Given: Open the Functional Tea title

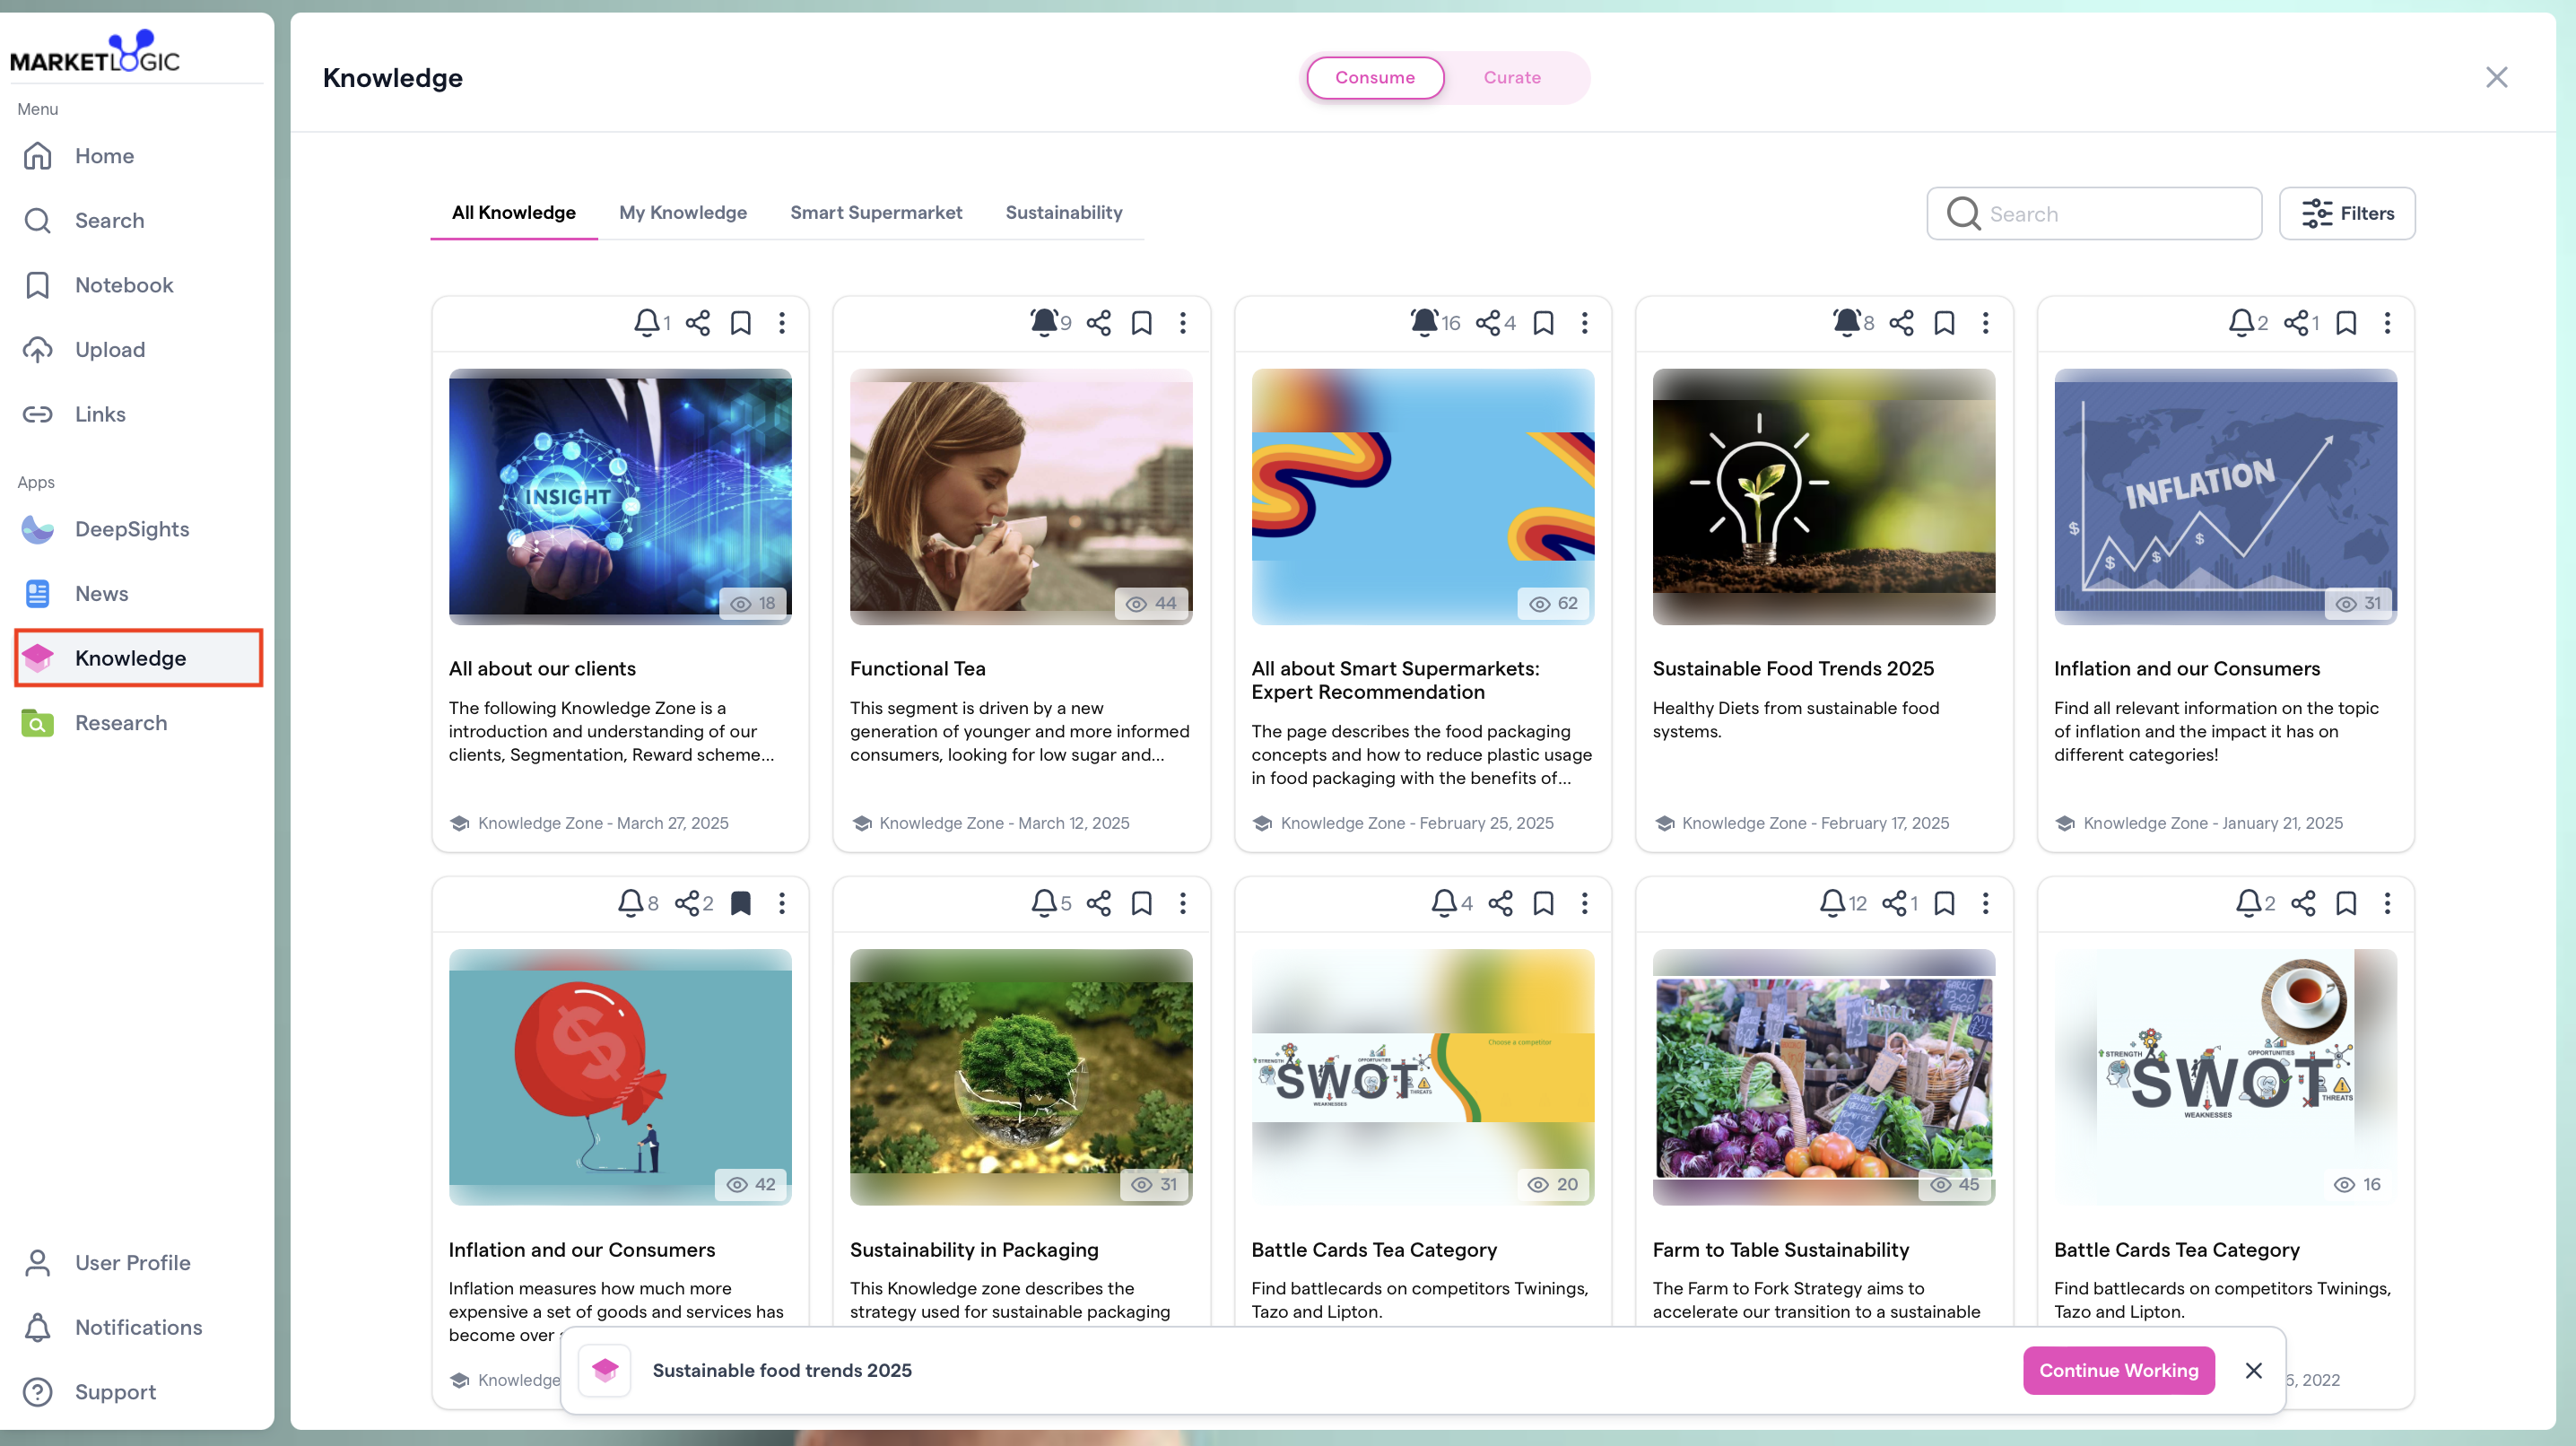Looking at the screenshot, I should tap(917, 668).
